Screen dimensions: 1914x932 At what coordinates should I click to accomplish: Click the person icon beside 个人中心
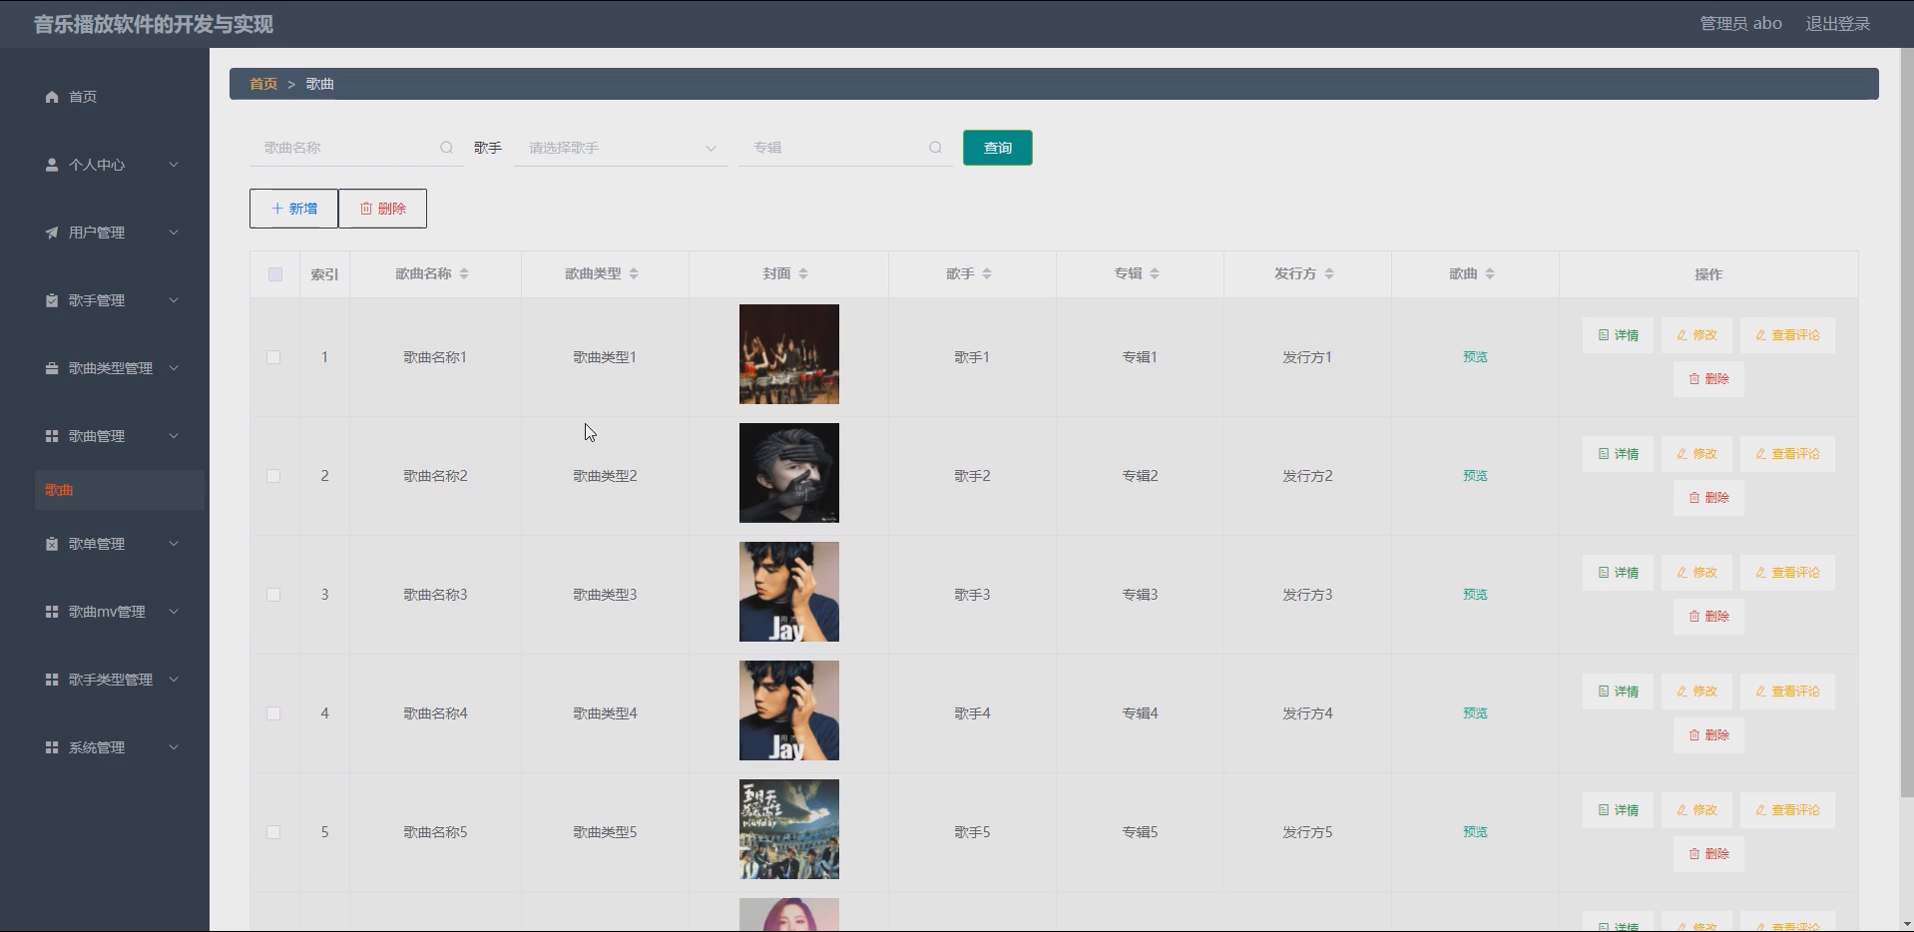(x=52, y=165)
